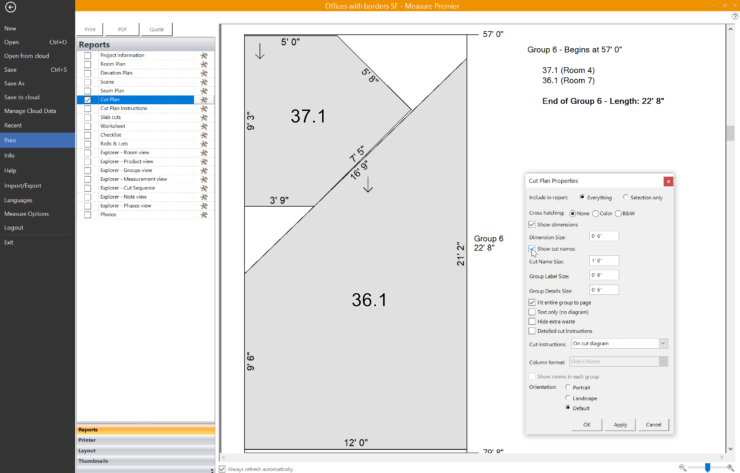
Task: Go back using the circled arrow icon
Action: tap(10, 7)
